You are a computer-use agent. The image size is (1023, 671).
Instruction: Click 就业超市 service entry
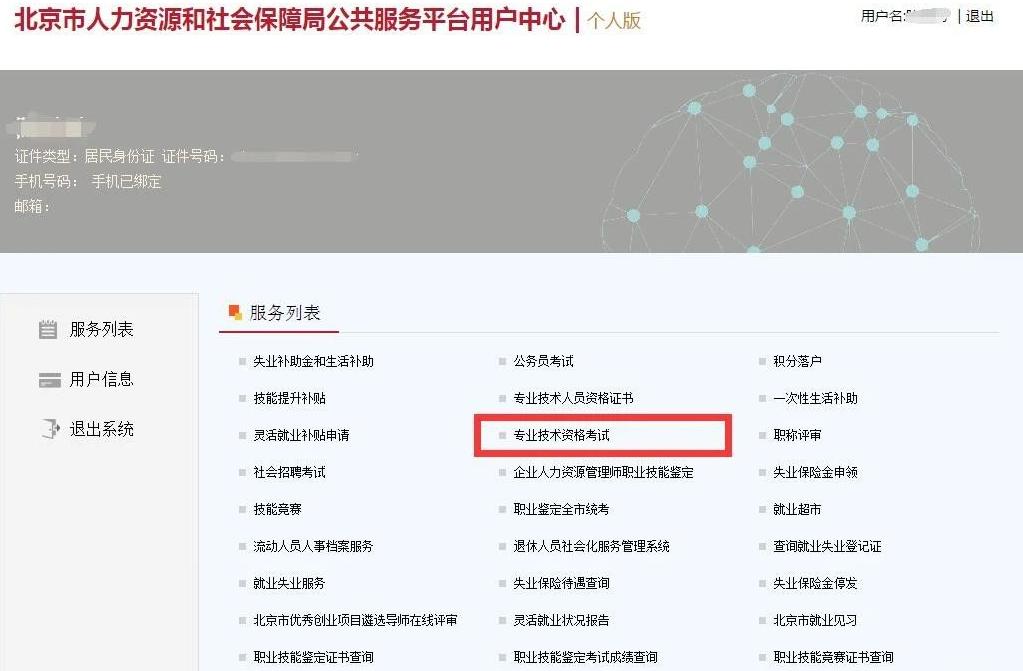[789, 509]
